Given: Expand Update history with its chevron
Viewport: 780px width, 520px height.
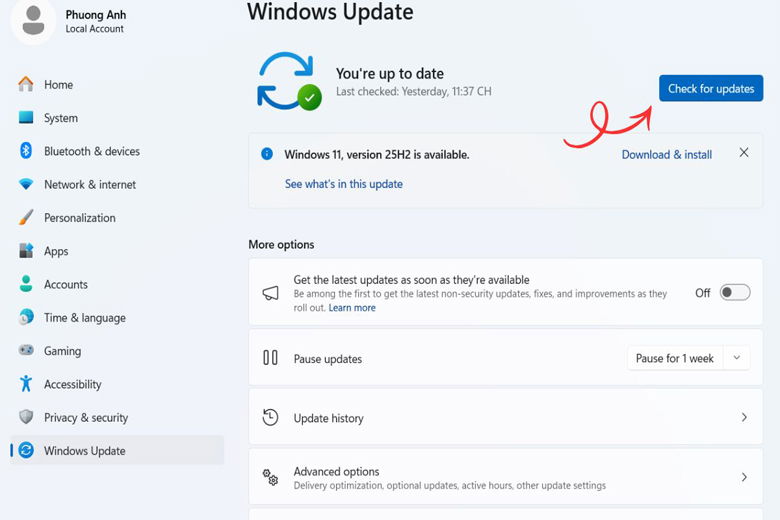Looking at the screenshot, I should [744, 418].
